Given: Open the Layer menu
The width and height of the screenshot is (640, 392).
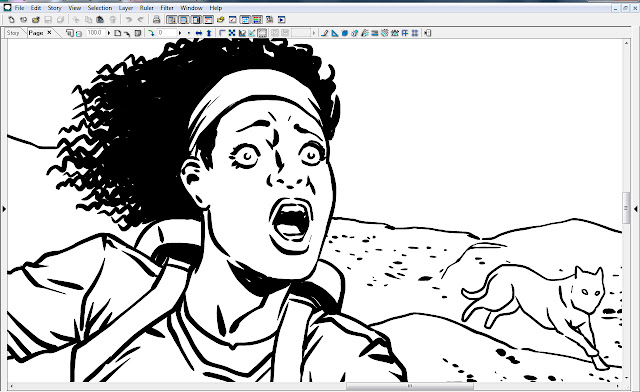Looking at the screenshot, I should coord(126,8).
